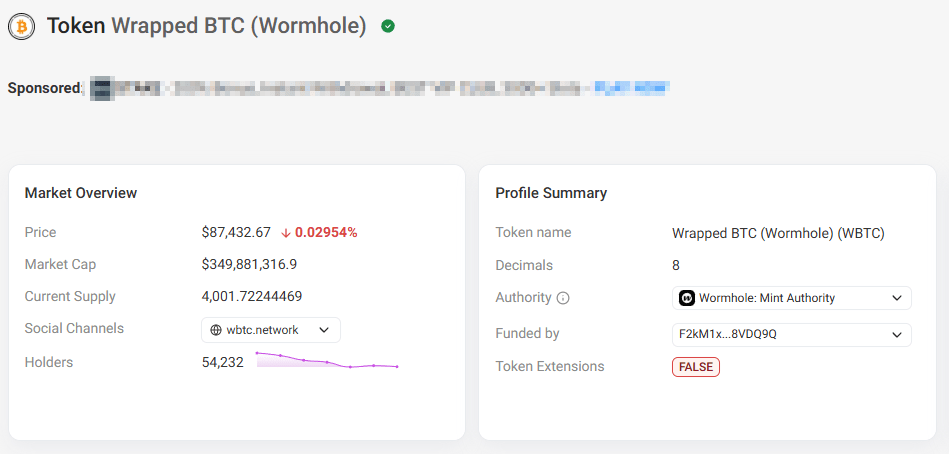Image resolution: width=949 pixels, height=454 pixels.
Task: Select the $87,432.67 price value
Action: 236,233
